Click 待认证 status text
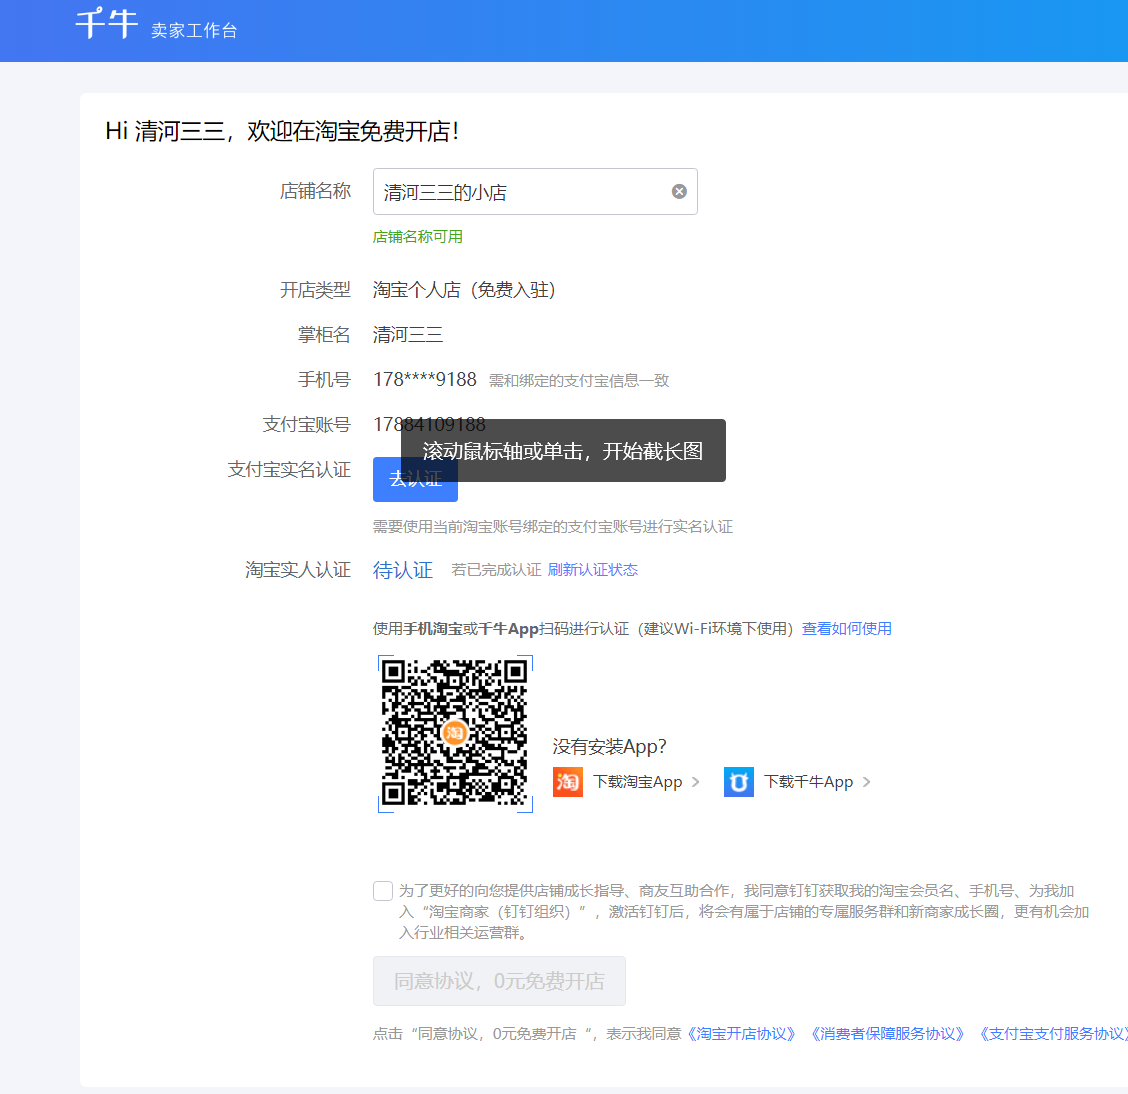1128x1094 pixels. [403, 570]
